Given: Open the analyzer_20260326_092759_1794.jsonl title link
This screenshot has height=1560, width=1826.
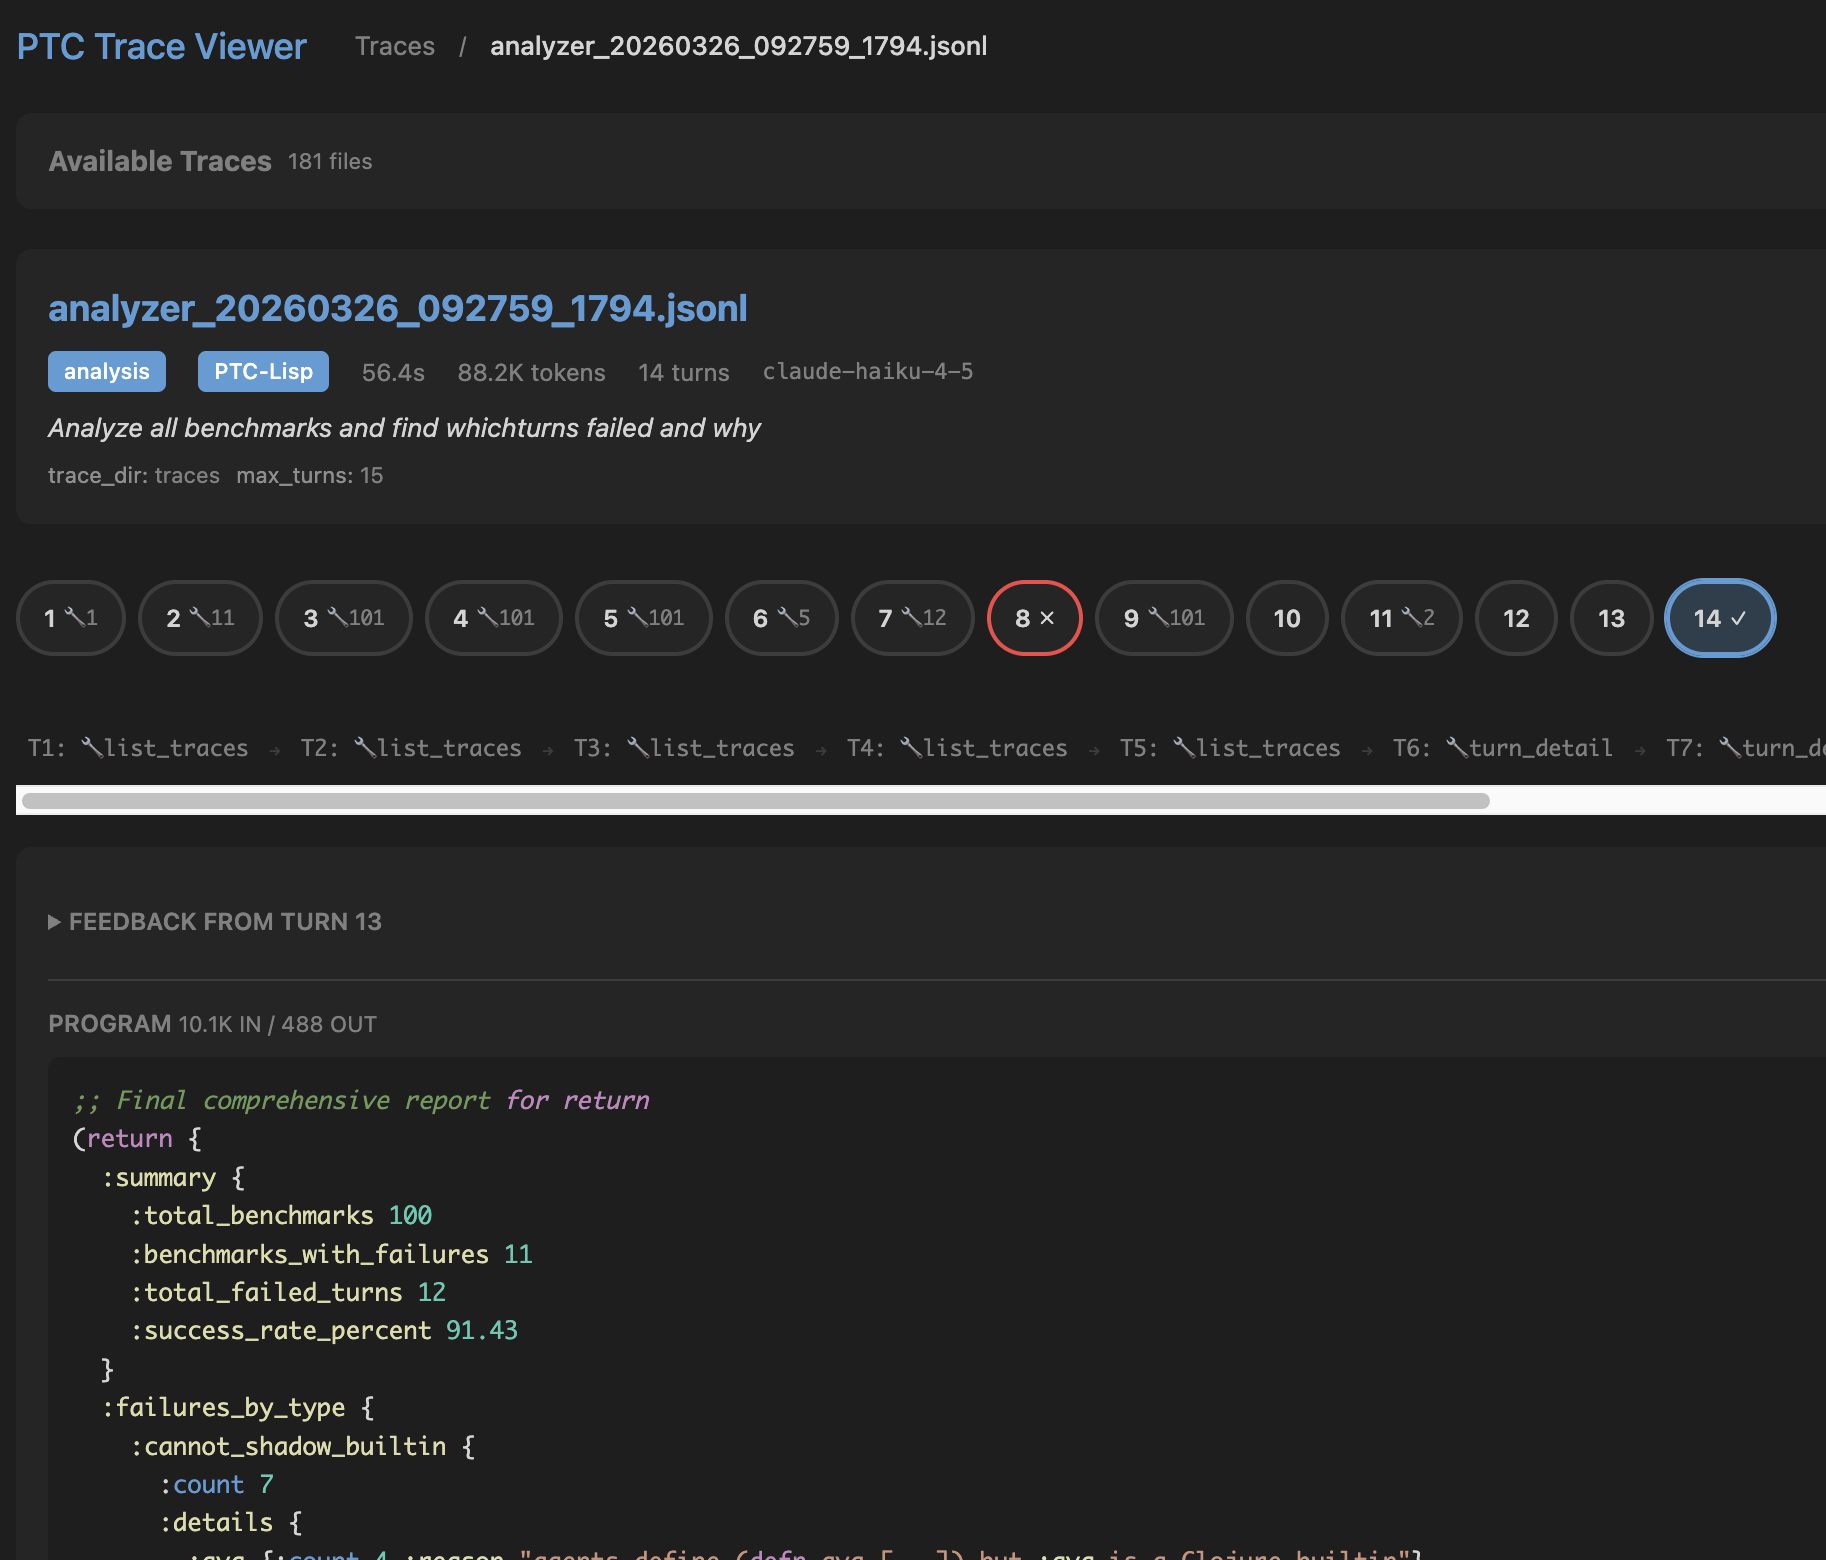Looking at the screenshot, I should (x=398, y=309).
